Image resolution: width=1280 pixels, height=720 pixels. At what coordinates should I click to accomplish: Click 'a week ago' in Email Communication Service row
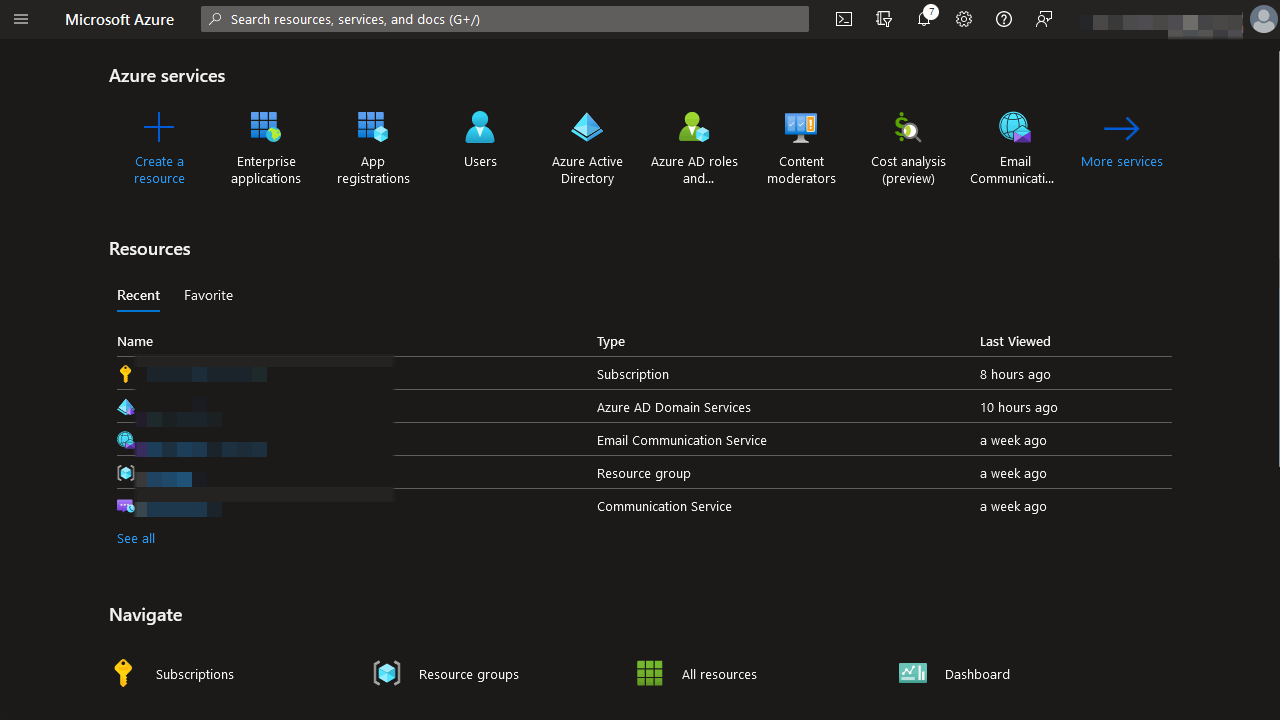(x=1013, y=440)
